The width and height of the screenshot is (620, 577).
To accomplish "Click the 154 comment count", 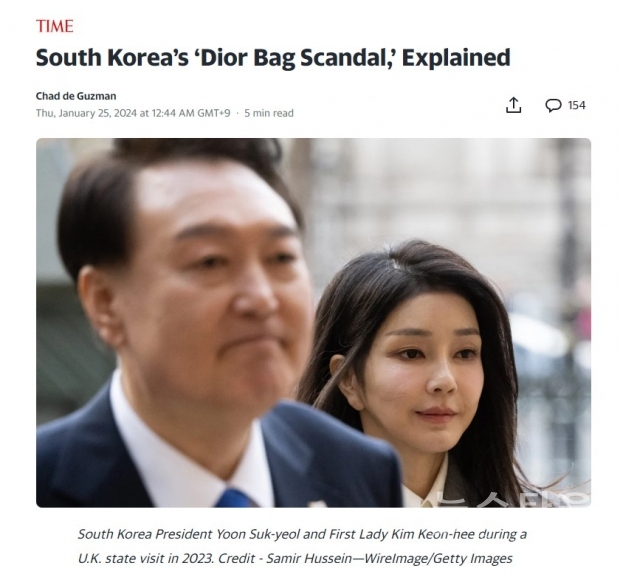I will click(577, 105).
